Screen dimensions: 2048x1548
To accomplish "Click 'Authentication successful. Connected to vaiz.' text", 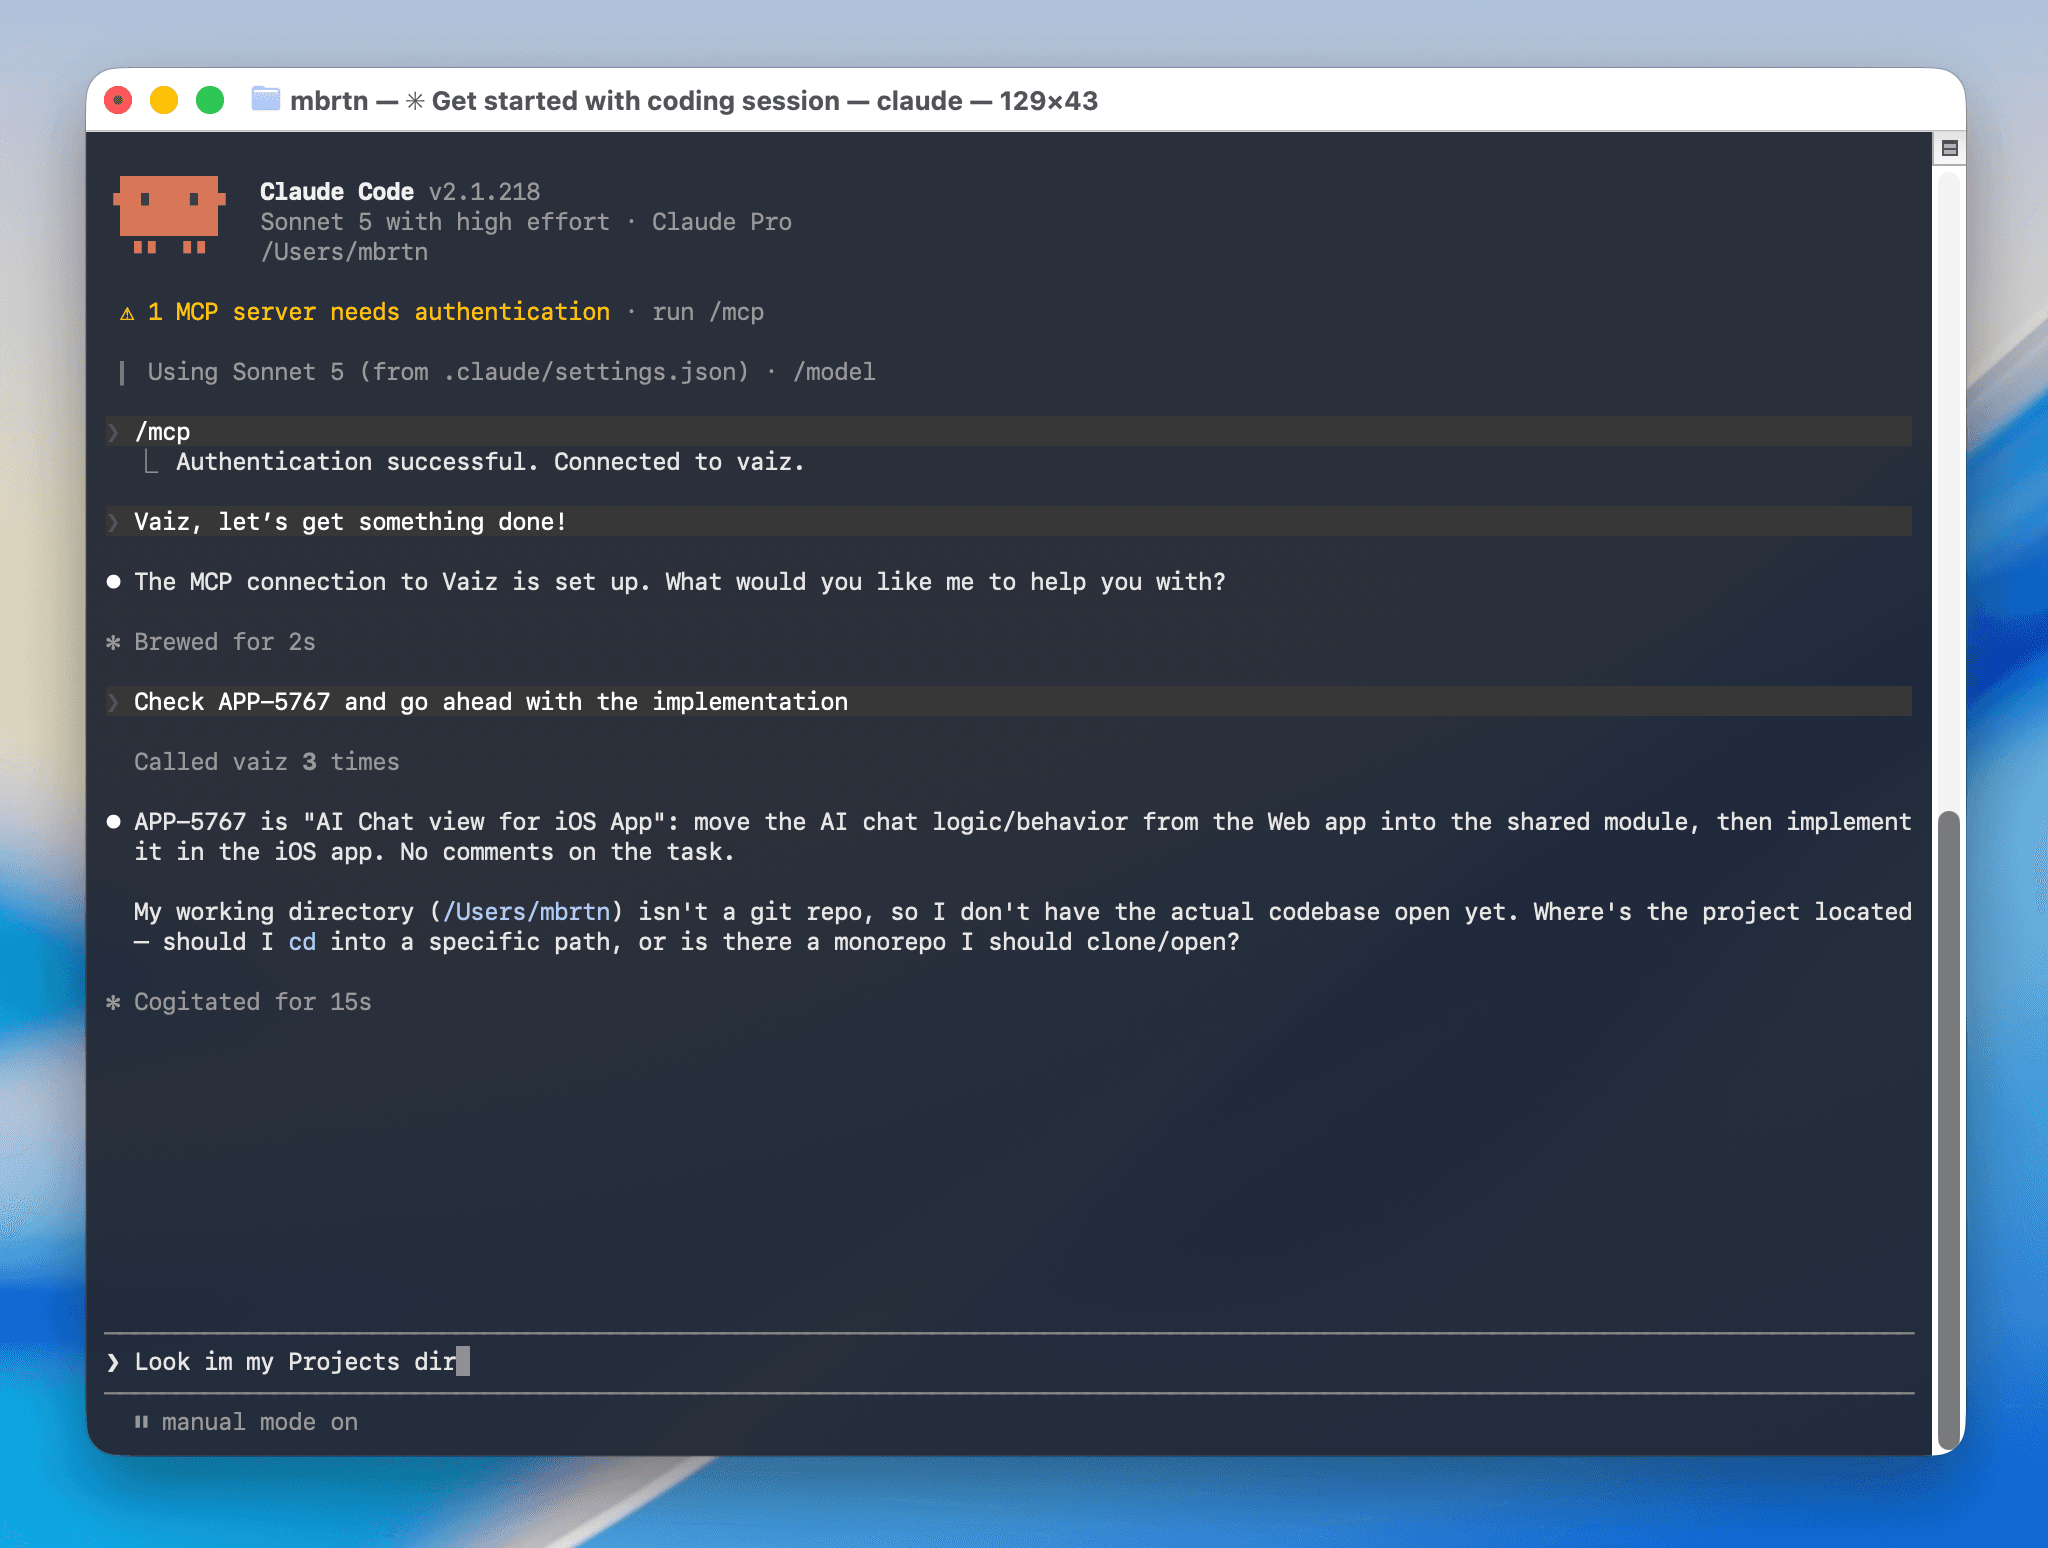I will (490, 462).
